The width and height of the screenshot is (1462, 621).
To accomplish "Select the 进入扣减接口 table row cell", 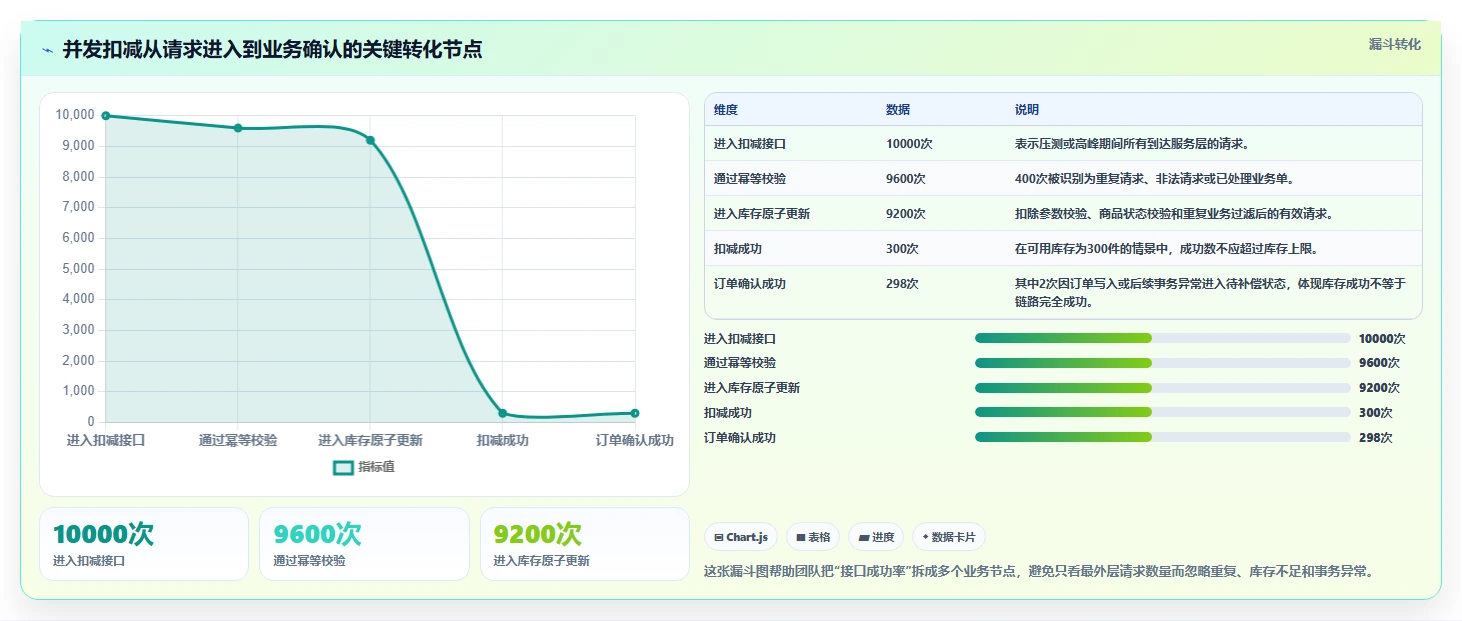I will 750,144.
